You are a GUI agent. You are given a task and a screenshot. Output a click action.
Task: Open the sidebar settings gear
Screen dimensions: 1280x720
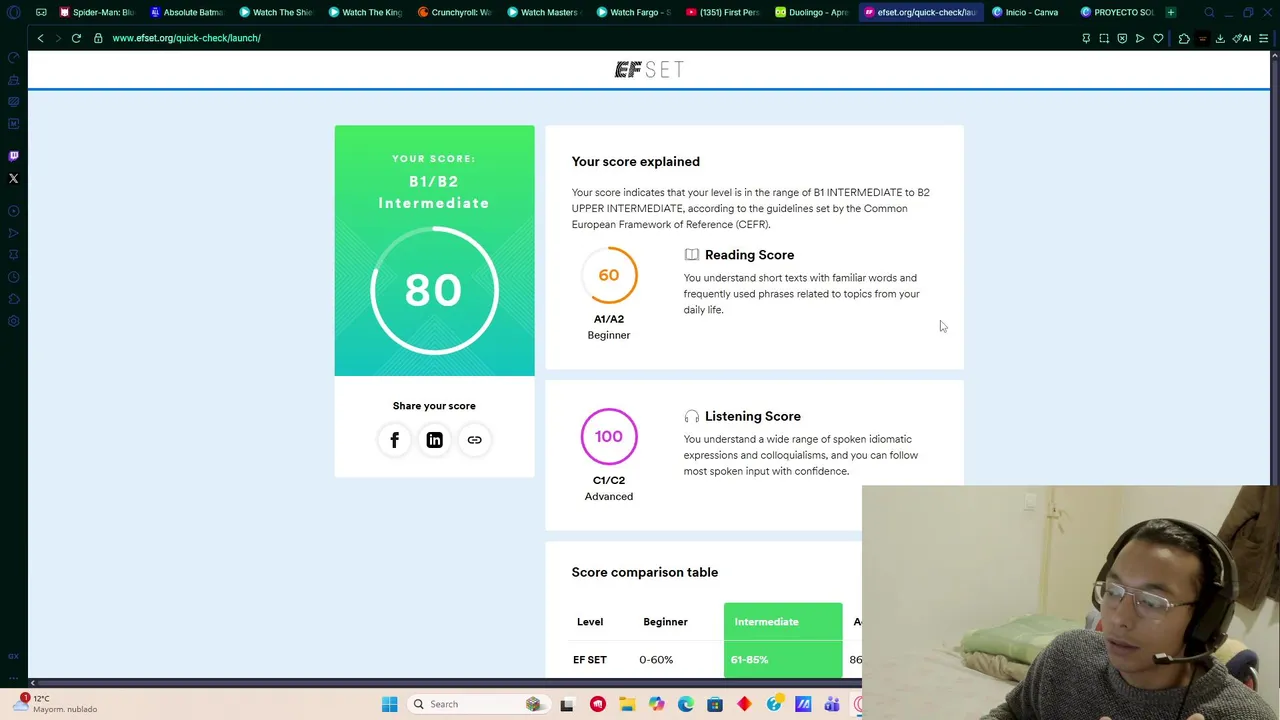click(13, 321)
